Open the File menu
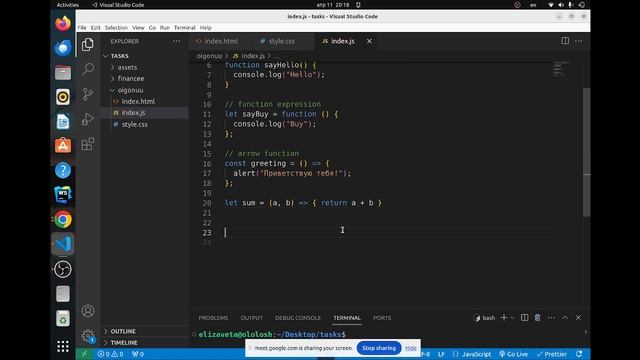640x360 pixels. click(x=82, y=28)
